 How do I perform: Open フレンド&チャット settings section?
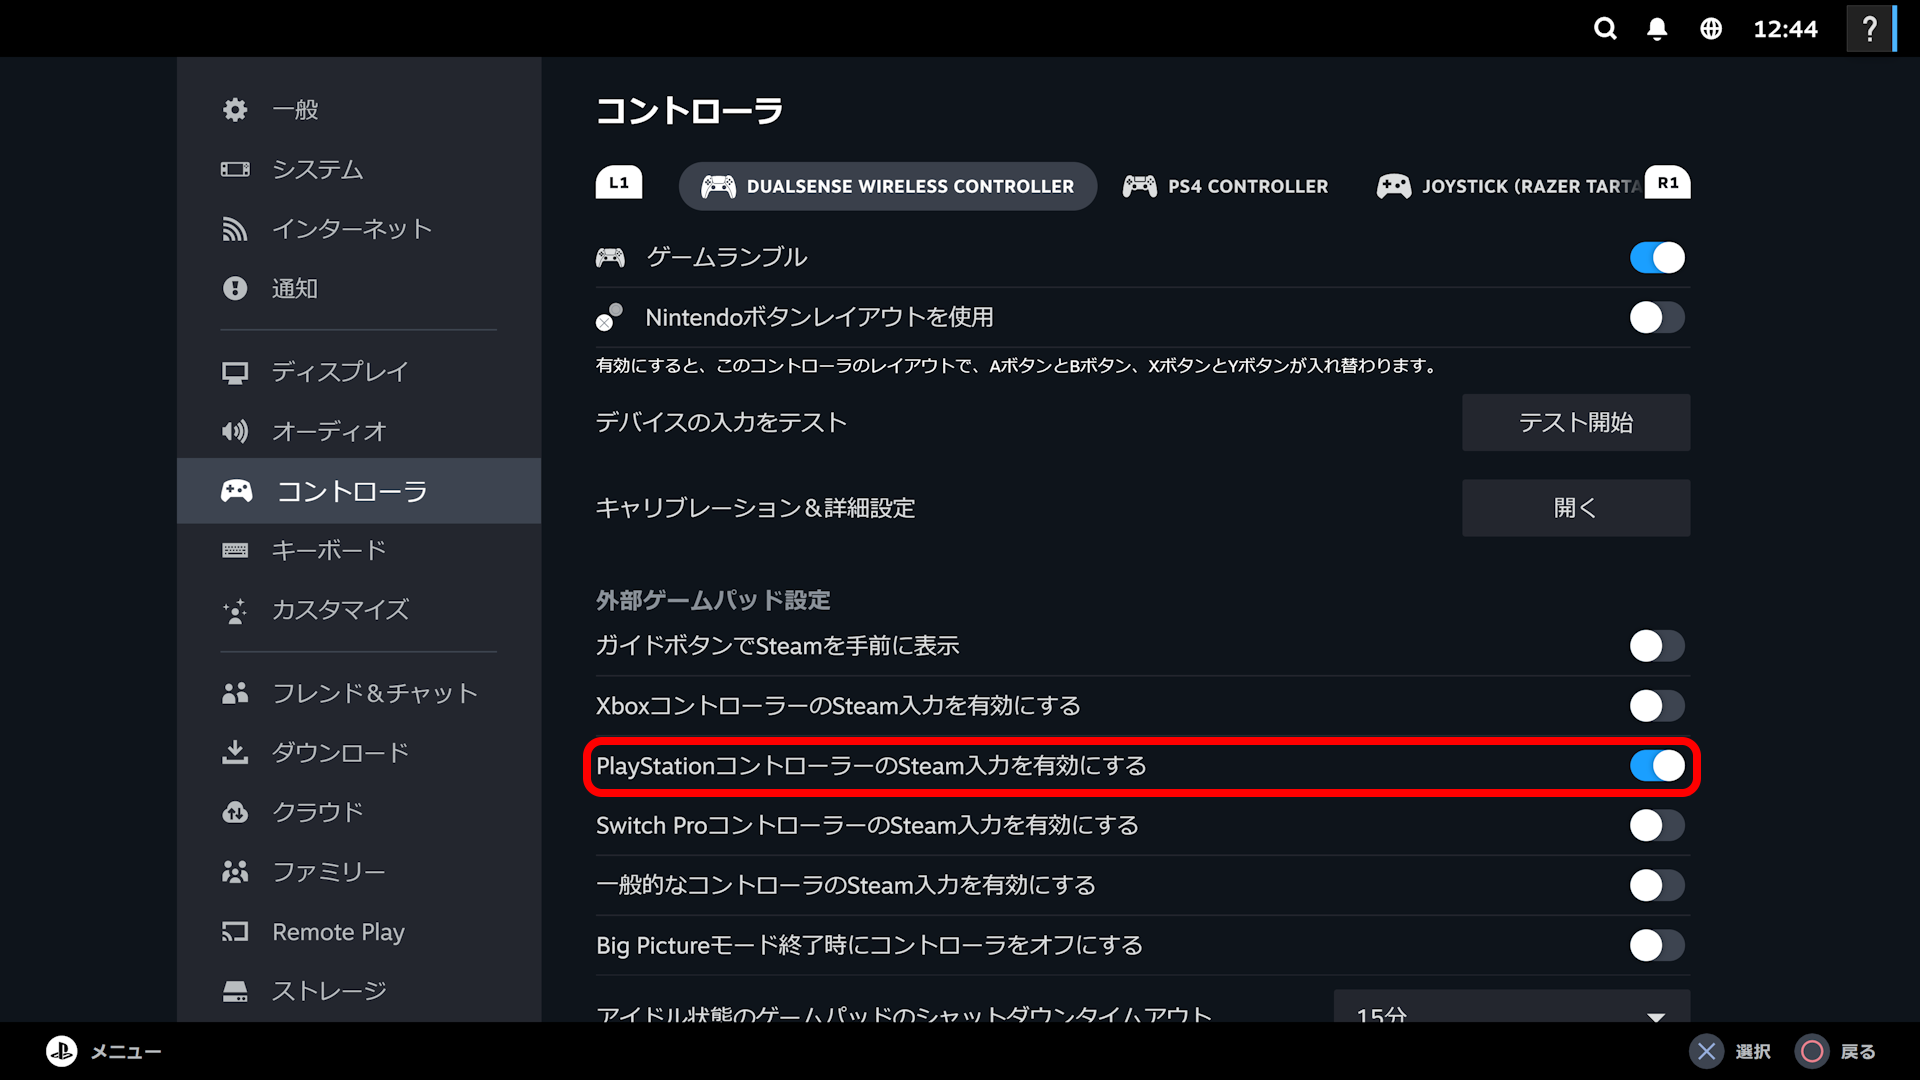click(x=359, y=693)
